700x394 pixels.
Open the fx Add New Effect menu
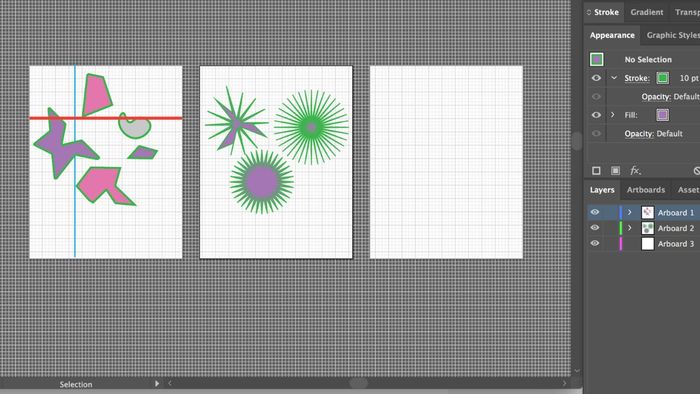pyautogui.click(x=635, y=170)
